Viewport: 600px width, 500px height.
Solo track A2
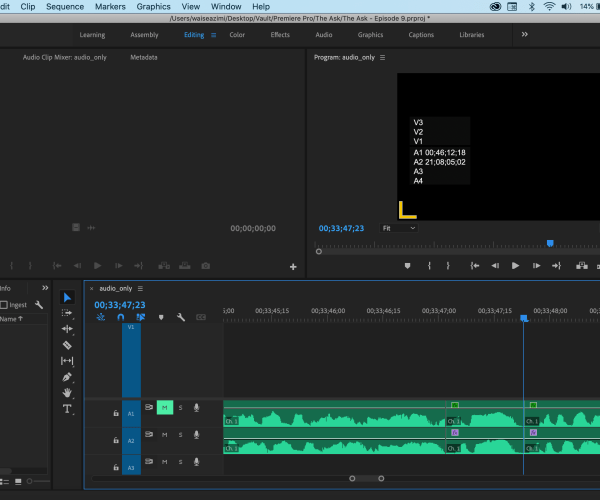[181, 435]
